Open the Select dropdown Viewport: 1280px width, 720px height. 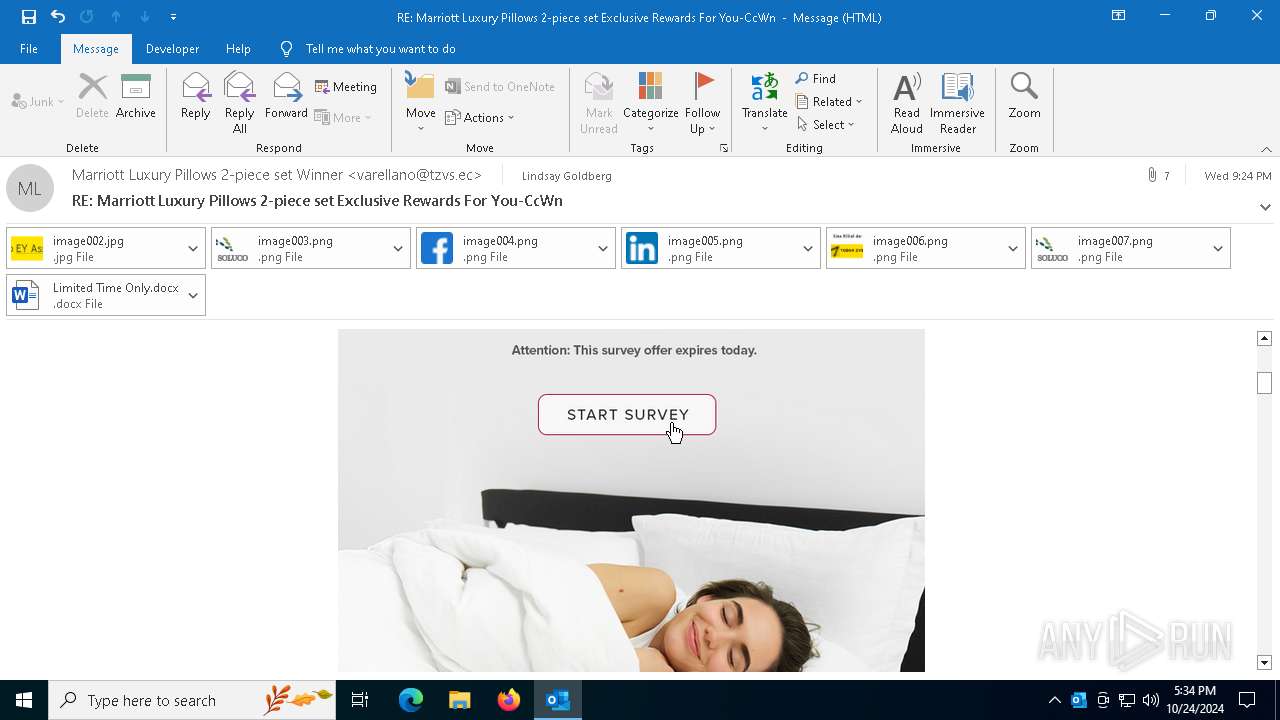pyautogui.click(x=826, y=124)
